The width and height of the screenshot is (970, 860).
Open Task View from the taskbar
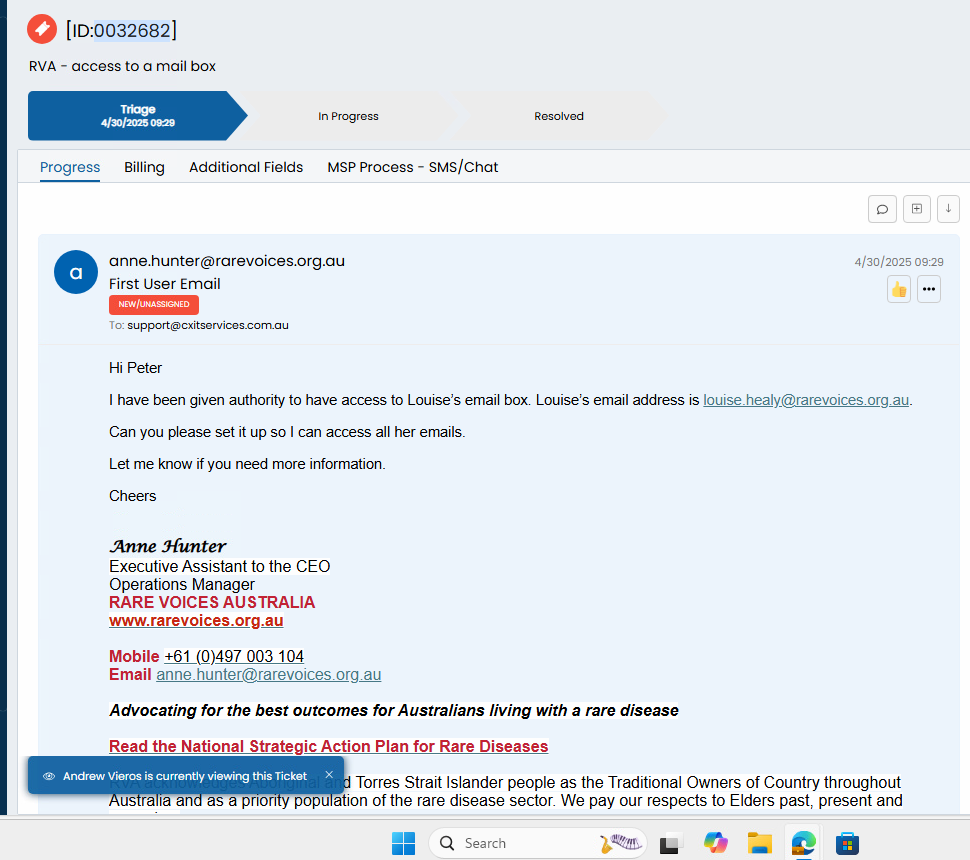671,844
